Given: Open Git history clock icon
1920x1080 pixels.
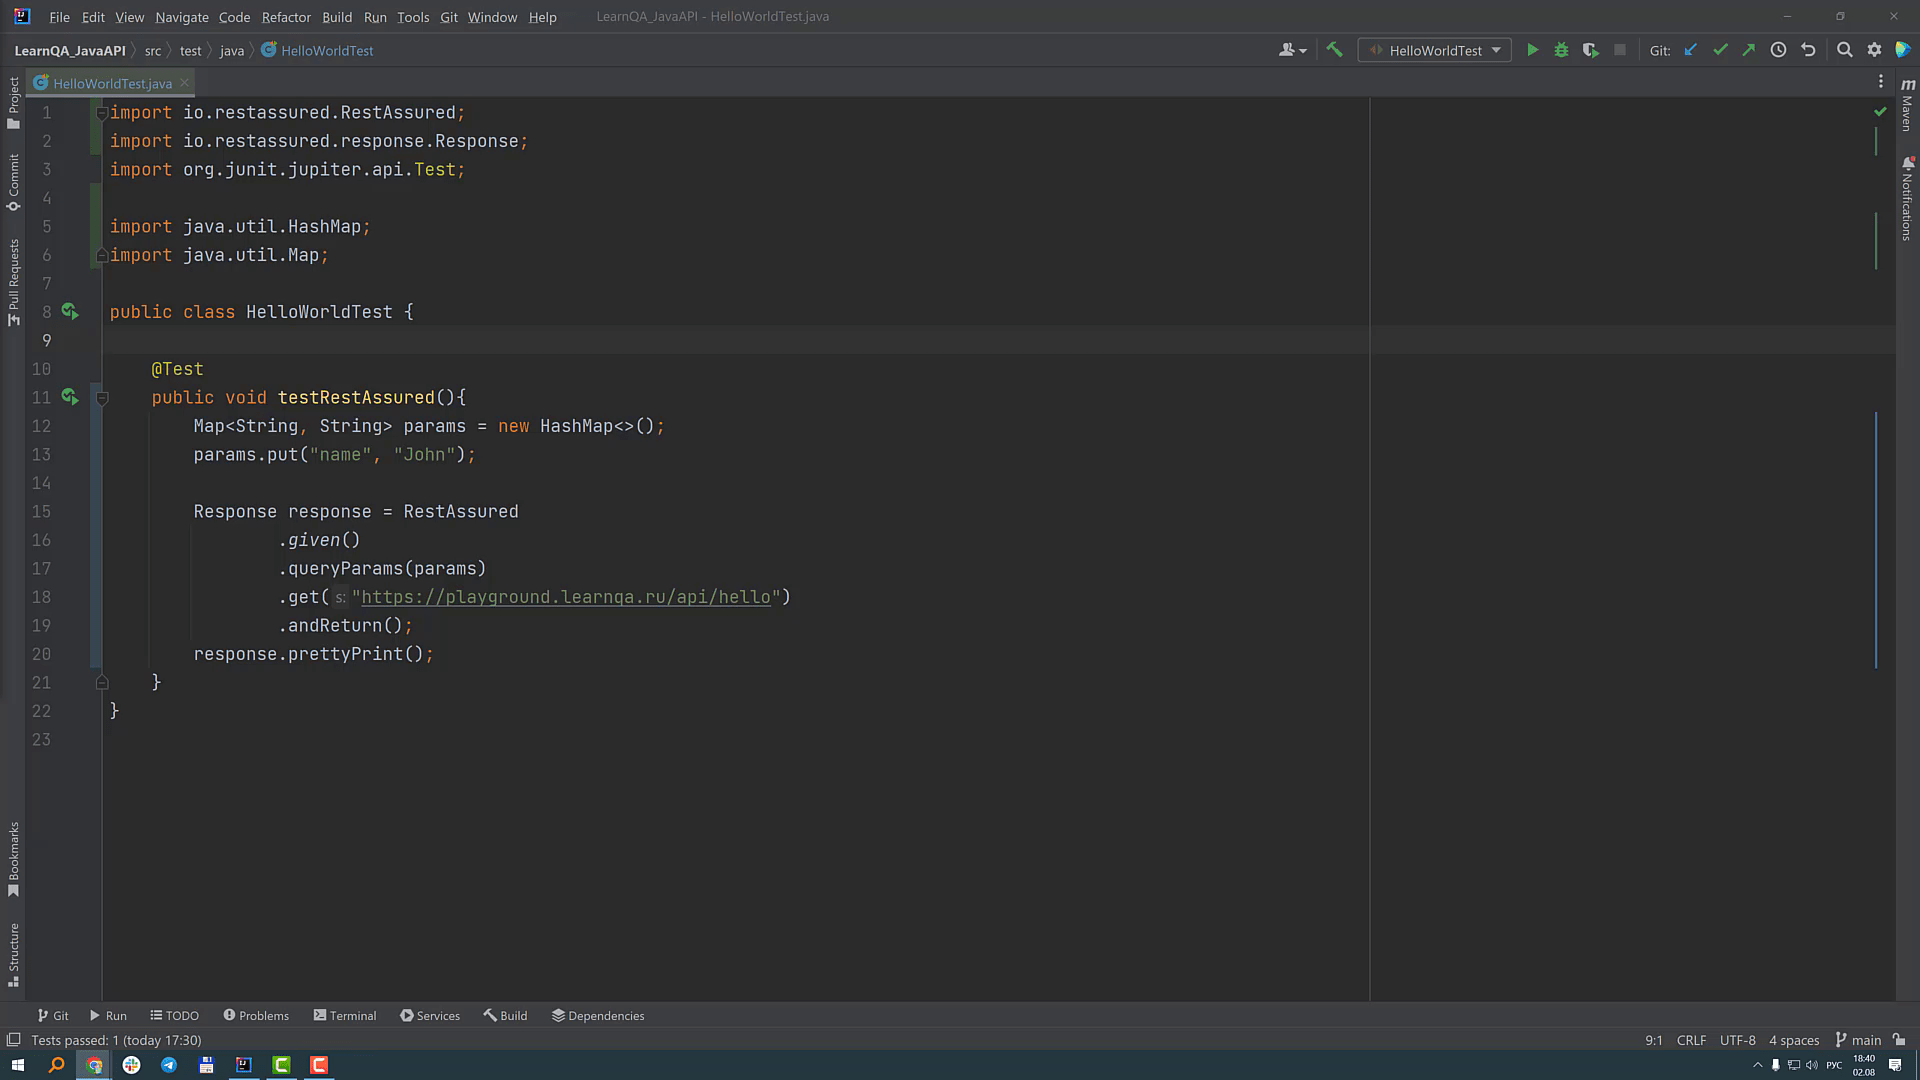Looking at the screenshot, I should [1778, 50].
